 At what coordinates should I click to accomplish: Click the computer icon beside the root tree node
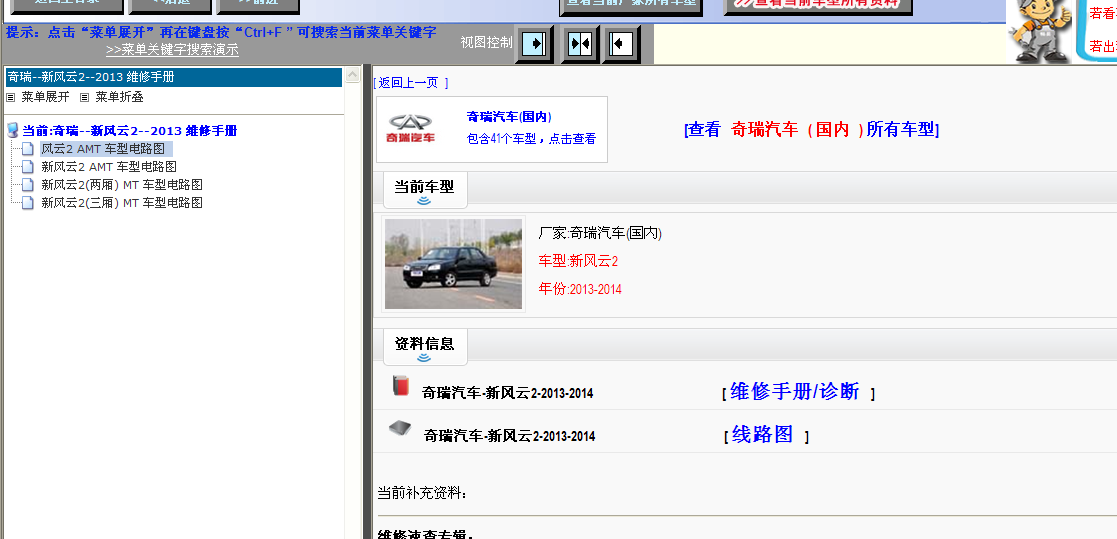12,130
